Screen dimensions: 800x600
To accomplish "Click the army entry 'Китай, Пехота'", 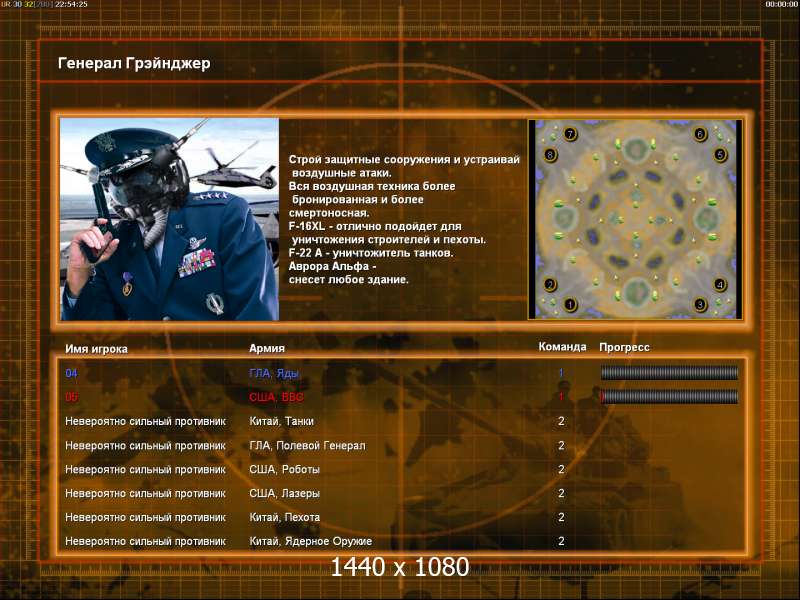I will click(x=284, y=517).
